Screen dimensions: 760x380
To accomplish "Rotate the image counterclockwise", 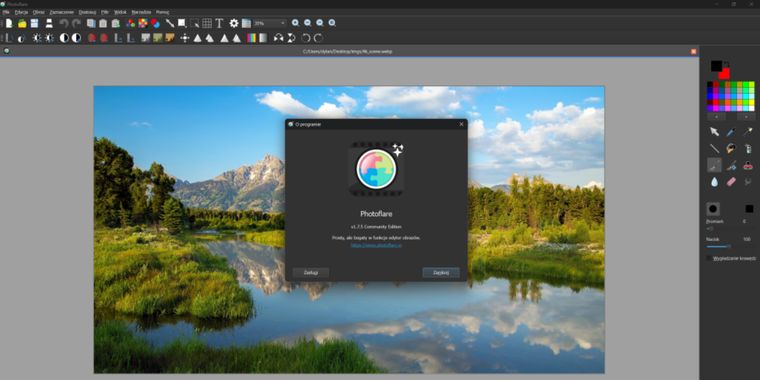I will (x=306, y=38).
